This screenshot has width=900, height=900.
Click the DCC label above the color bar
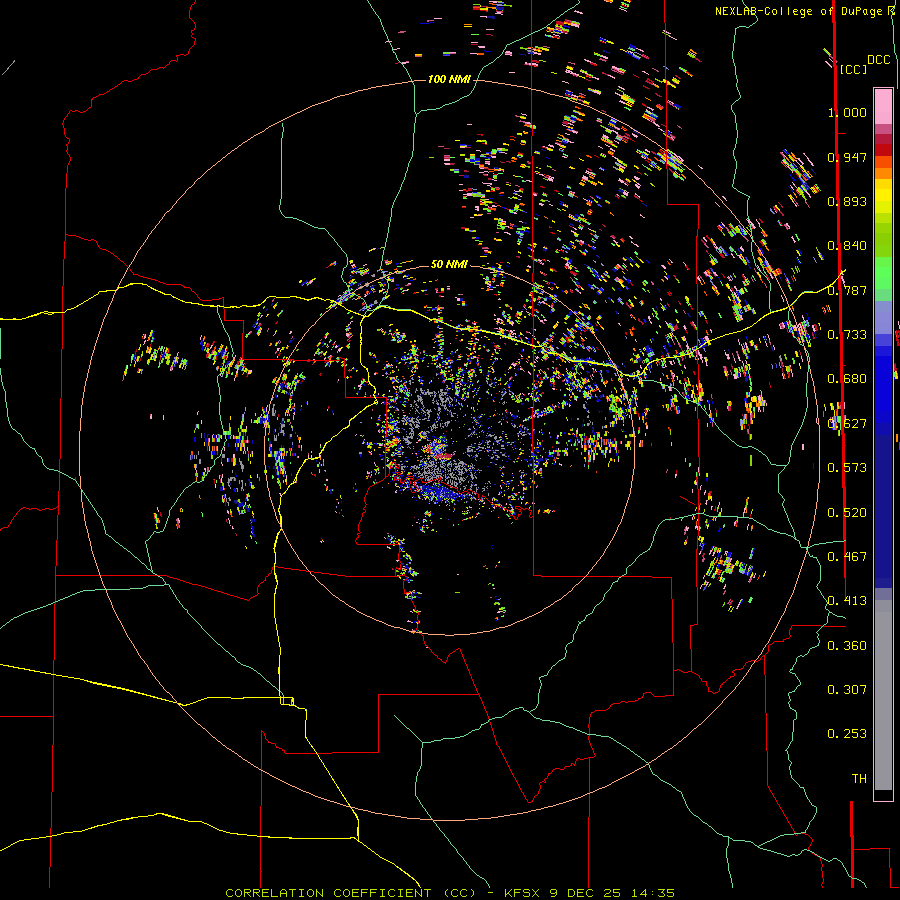click(x=879, y=60)
